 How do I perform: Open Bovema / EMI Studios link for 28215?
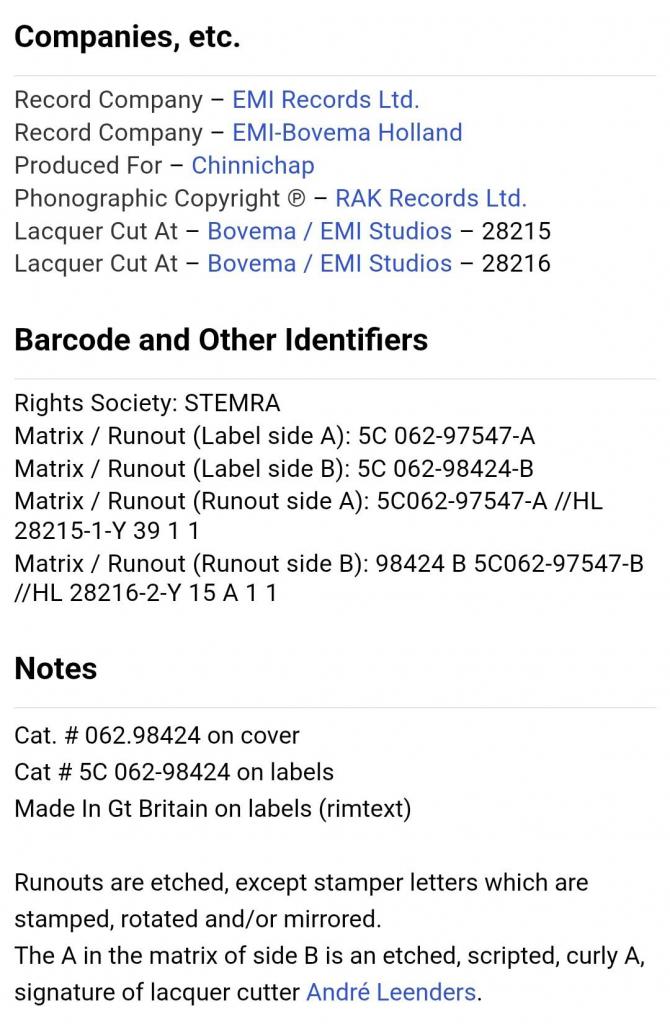pos(330,231)
